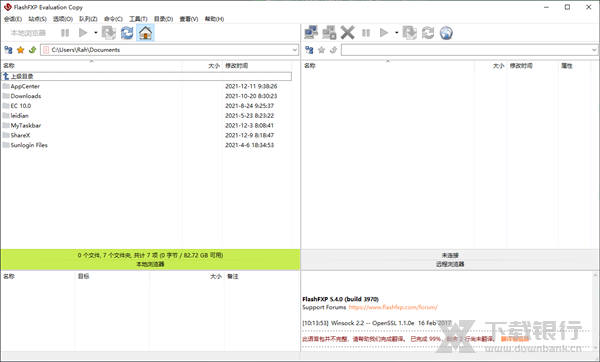Viewport: 600px width, 362px height.
Task: Open the 工具(T) menu
Action: [138, 19]
